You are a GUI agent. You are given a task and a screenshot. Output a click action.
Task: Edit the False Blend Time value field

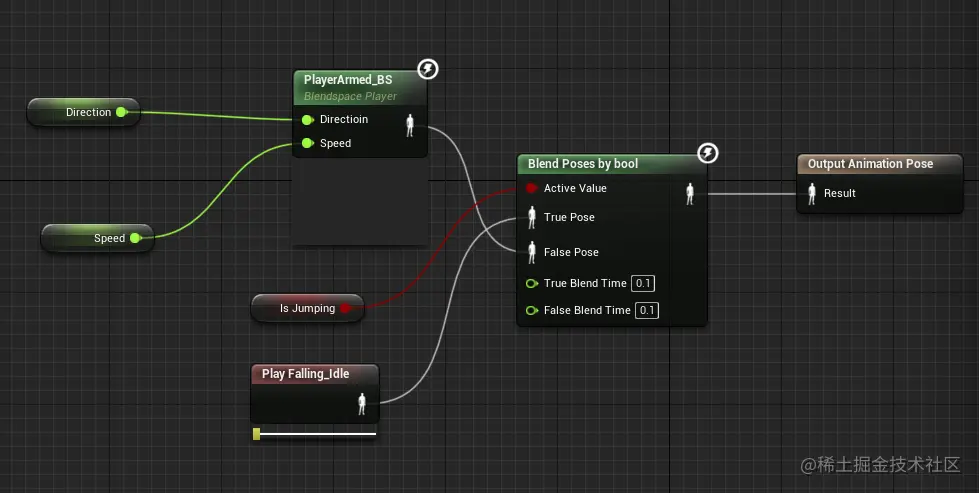coord(647,310)
